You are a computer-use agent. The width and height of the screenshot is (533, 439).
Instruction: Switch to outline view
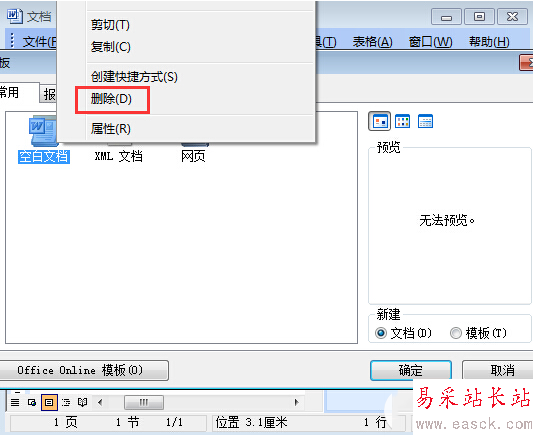(x=66, y=403)
